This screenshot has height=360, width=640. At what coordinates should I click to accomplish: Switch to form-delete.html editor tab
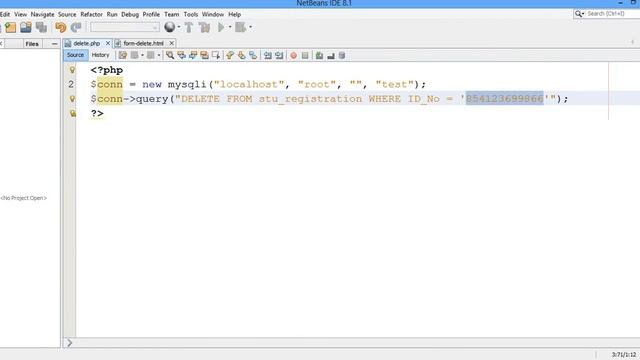click(143, 43)
